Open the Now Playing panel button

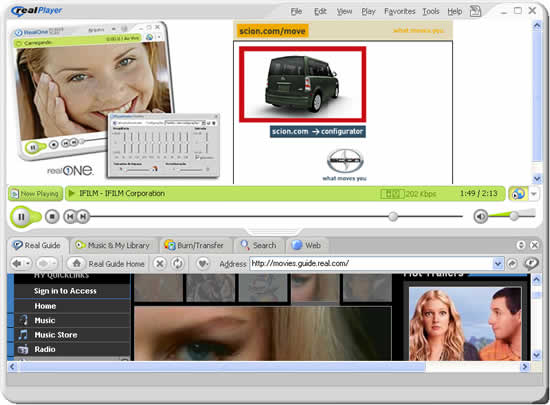35,194
